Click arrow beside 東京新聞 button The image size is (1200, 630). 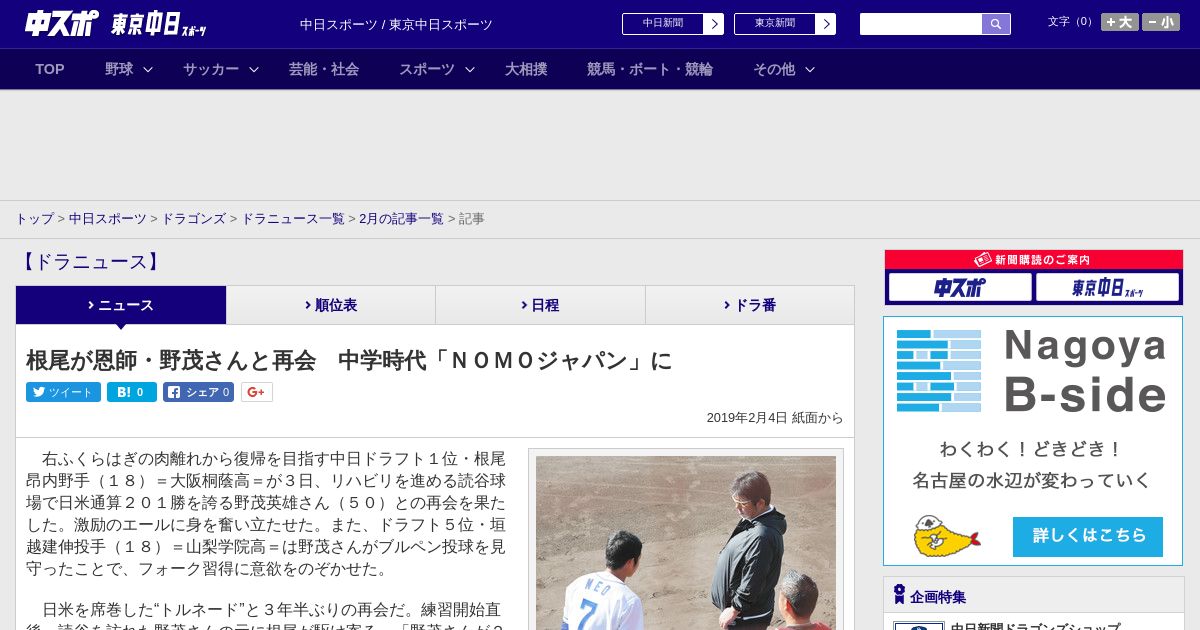click(826, 24)
